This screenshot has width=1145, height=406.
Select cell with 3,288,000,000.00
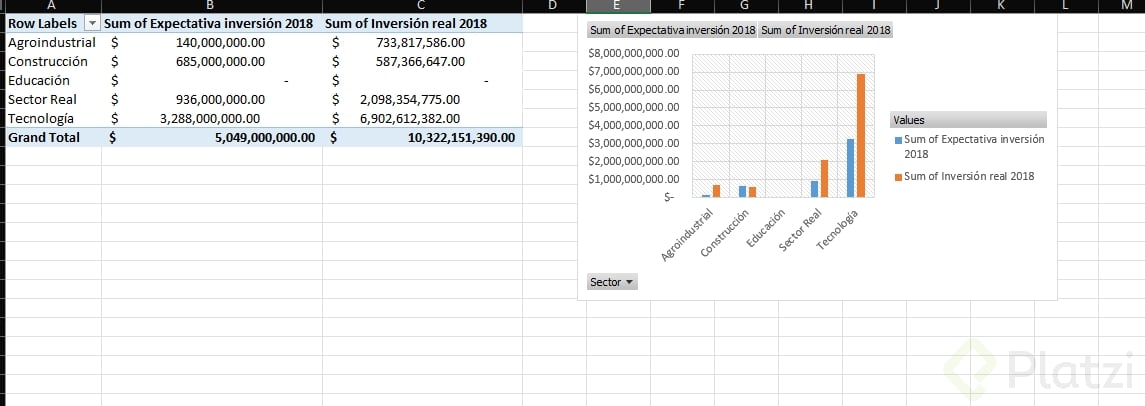pyautogui.click(x=212, y=118)
